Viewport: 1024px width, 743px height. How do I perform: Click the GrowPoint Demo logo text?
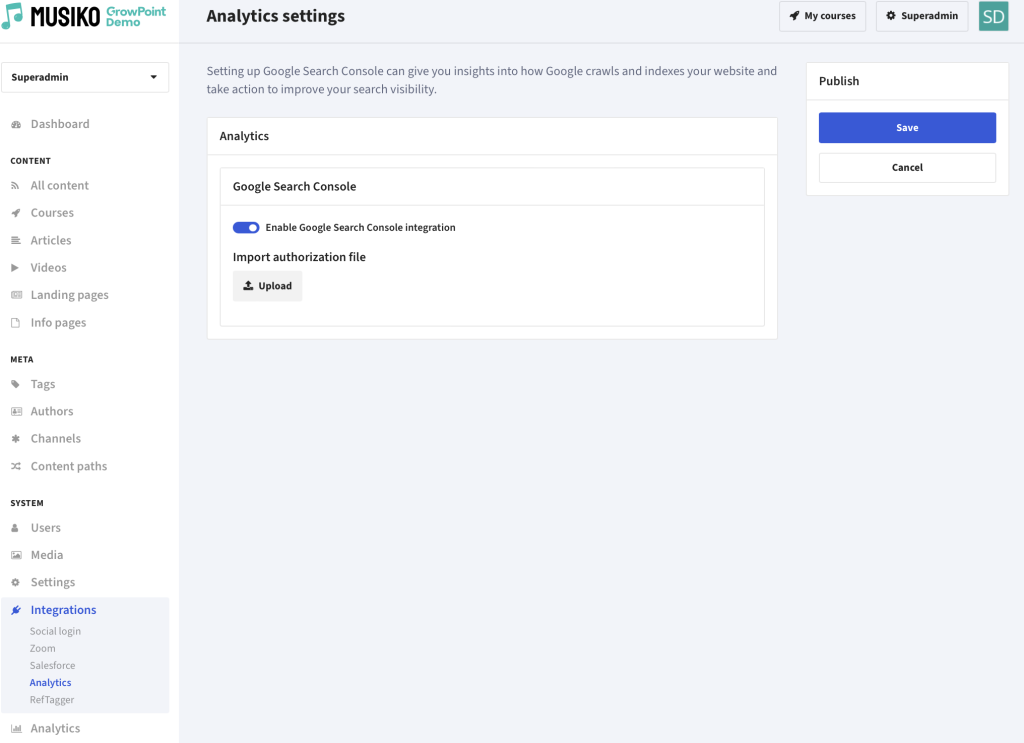point(136,17)
